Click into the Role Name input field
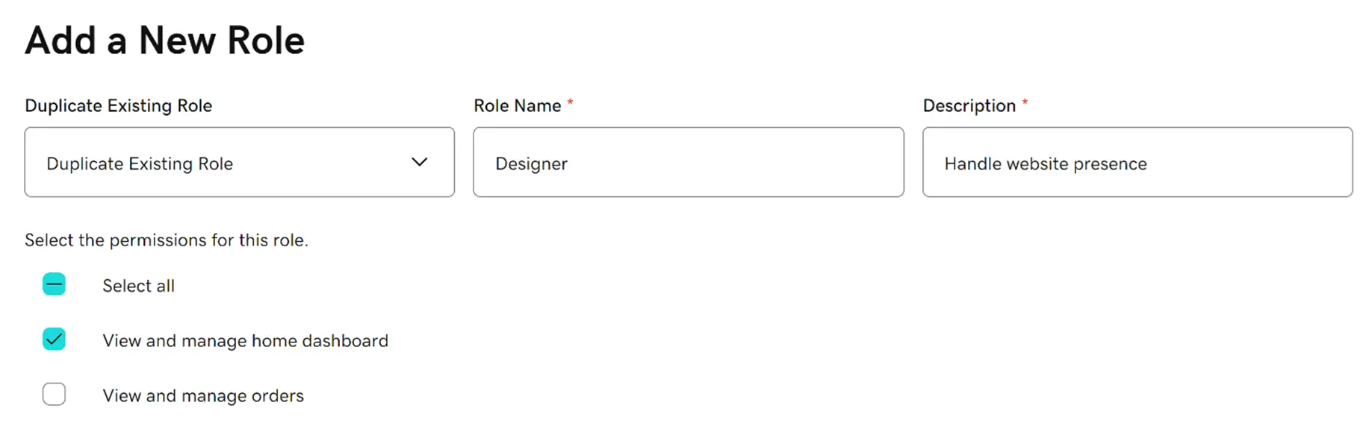The image size is (1366, 421). (x=688, y=162)
